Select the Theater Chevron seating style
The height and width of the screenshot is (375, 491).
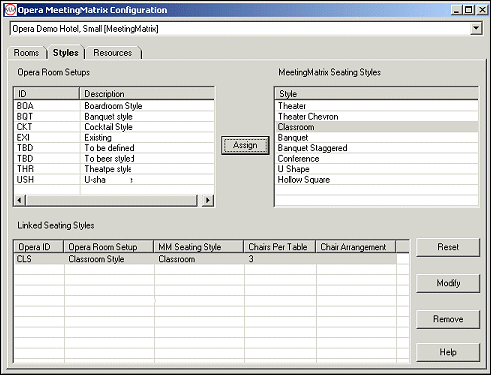376,116
